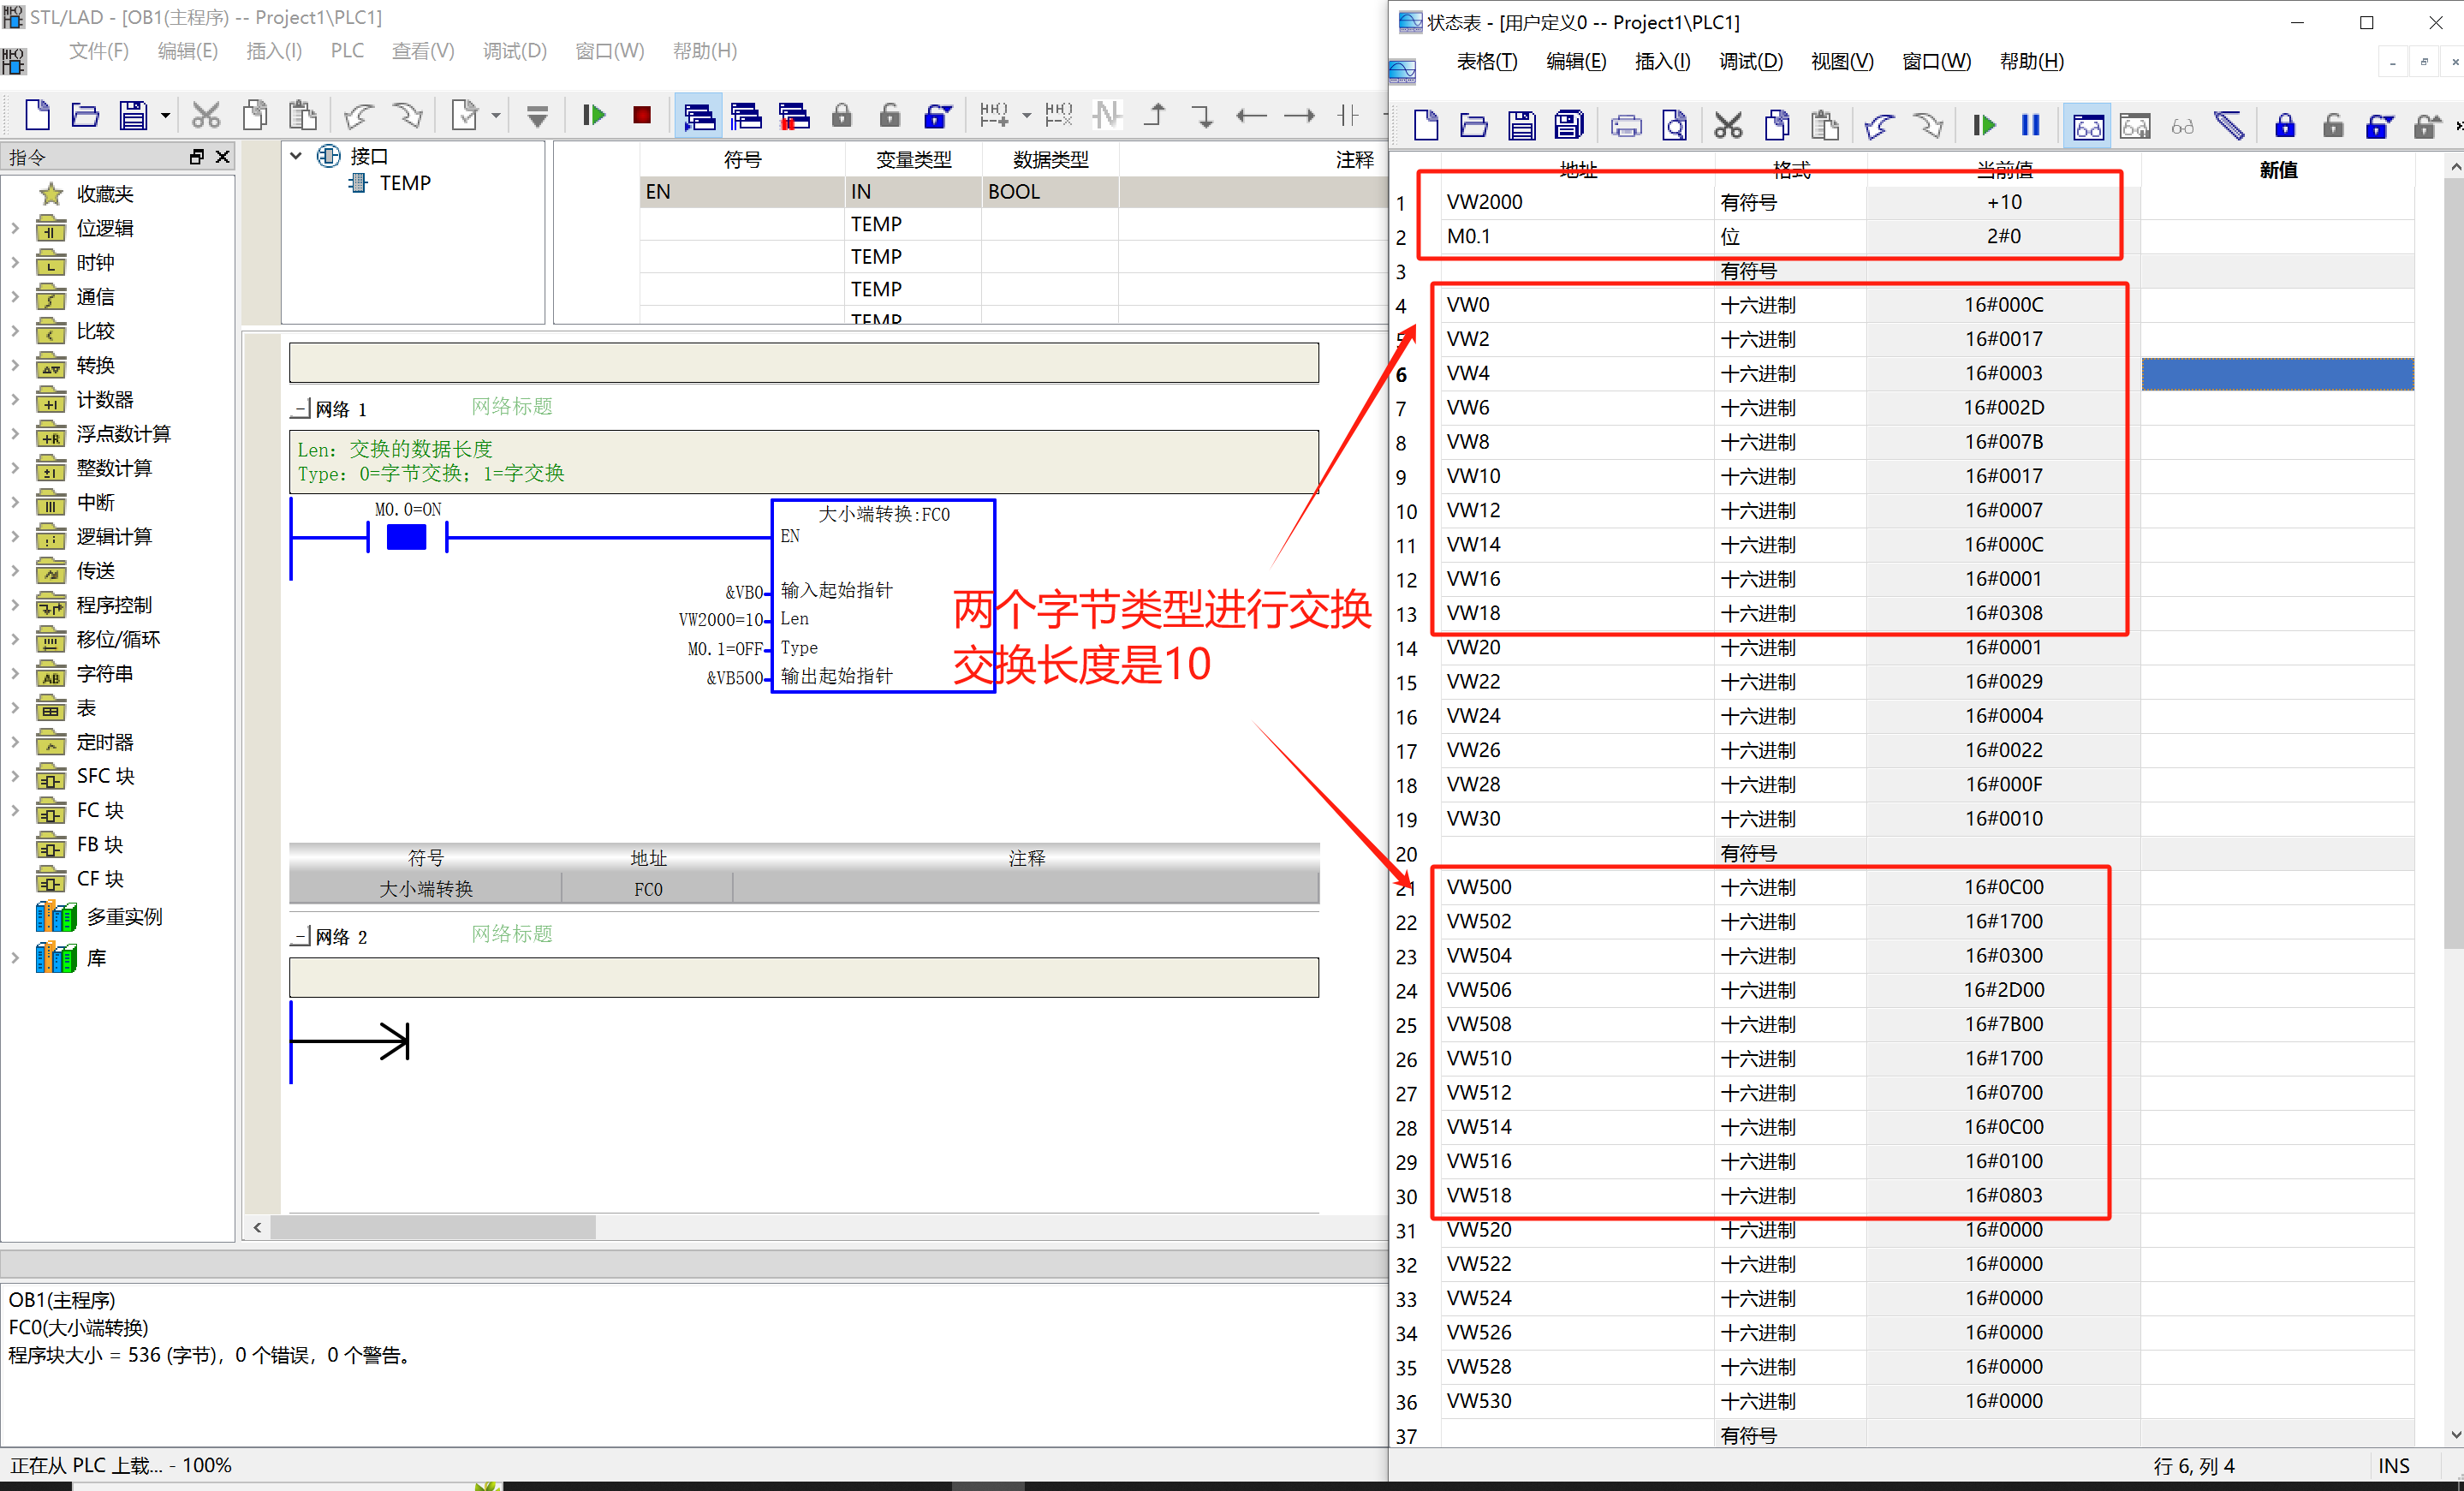Open 查看(V) menu in STL/LAD window
Screen dimensions: 2464x1491
pyautogui.click(x=423, y=50)
